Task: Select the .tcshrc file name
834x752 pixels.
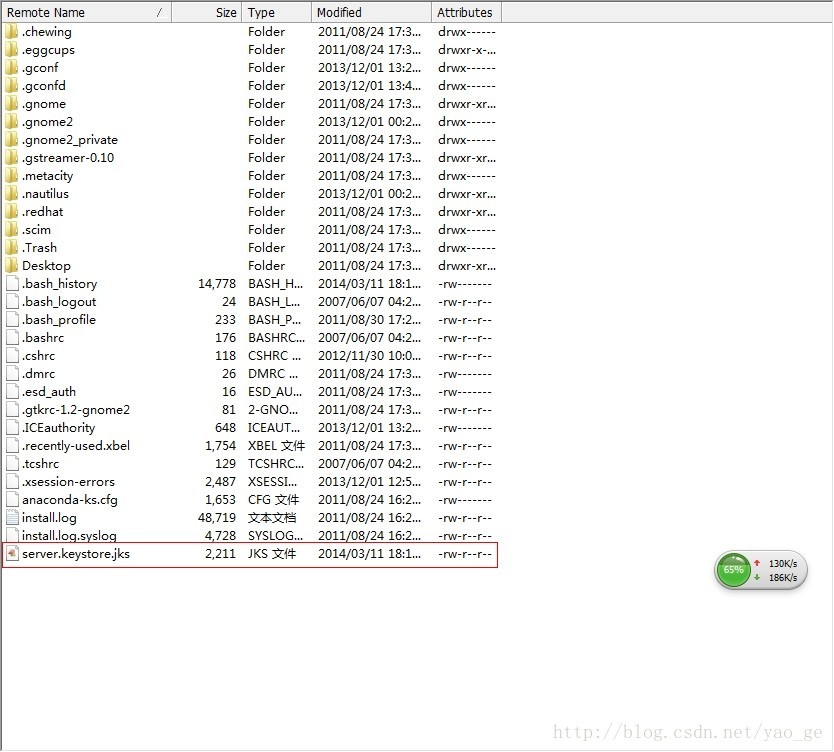Action: pyautogui.click(x=40, y=464)
